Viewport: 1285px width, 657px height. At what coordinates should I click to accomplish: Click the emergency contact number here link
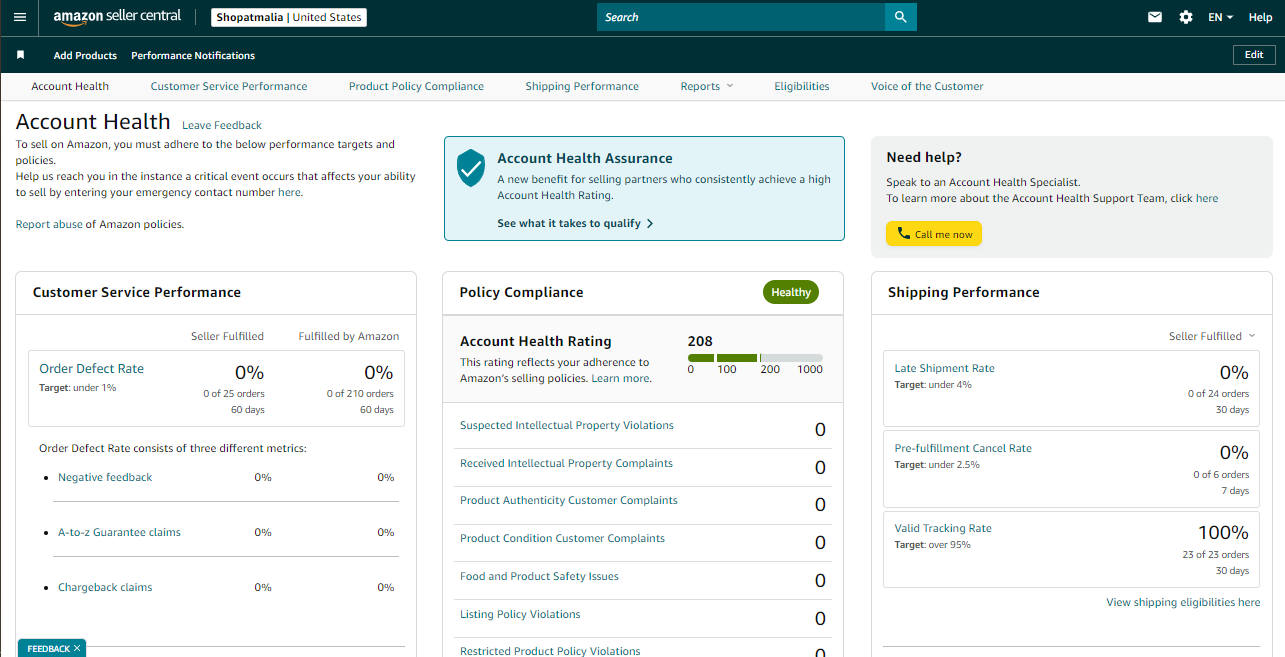pyautogui.click(x=289, y=192)
